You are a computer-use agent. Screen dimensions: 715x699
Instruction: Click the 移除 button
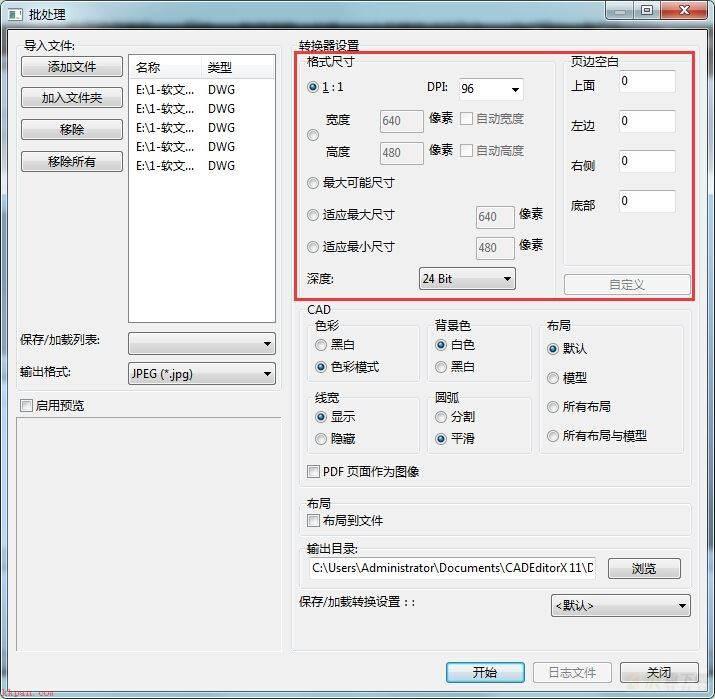72,129
